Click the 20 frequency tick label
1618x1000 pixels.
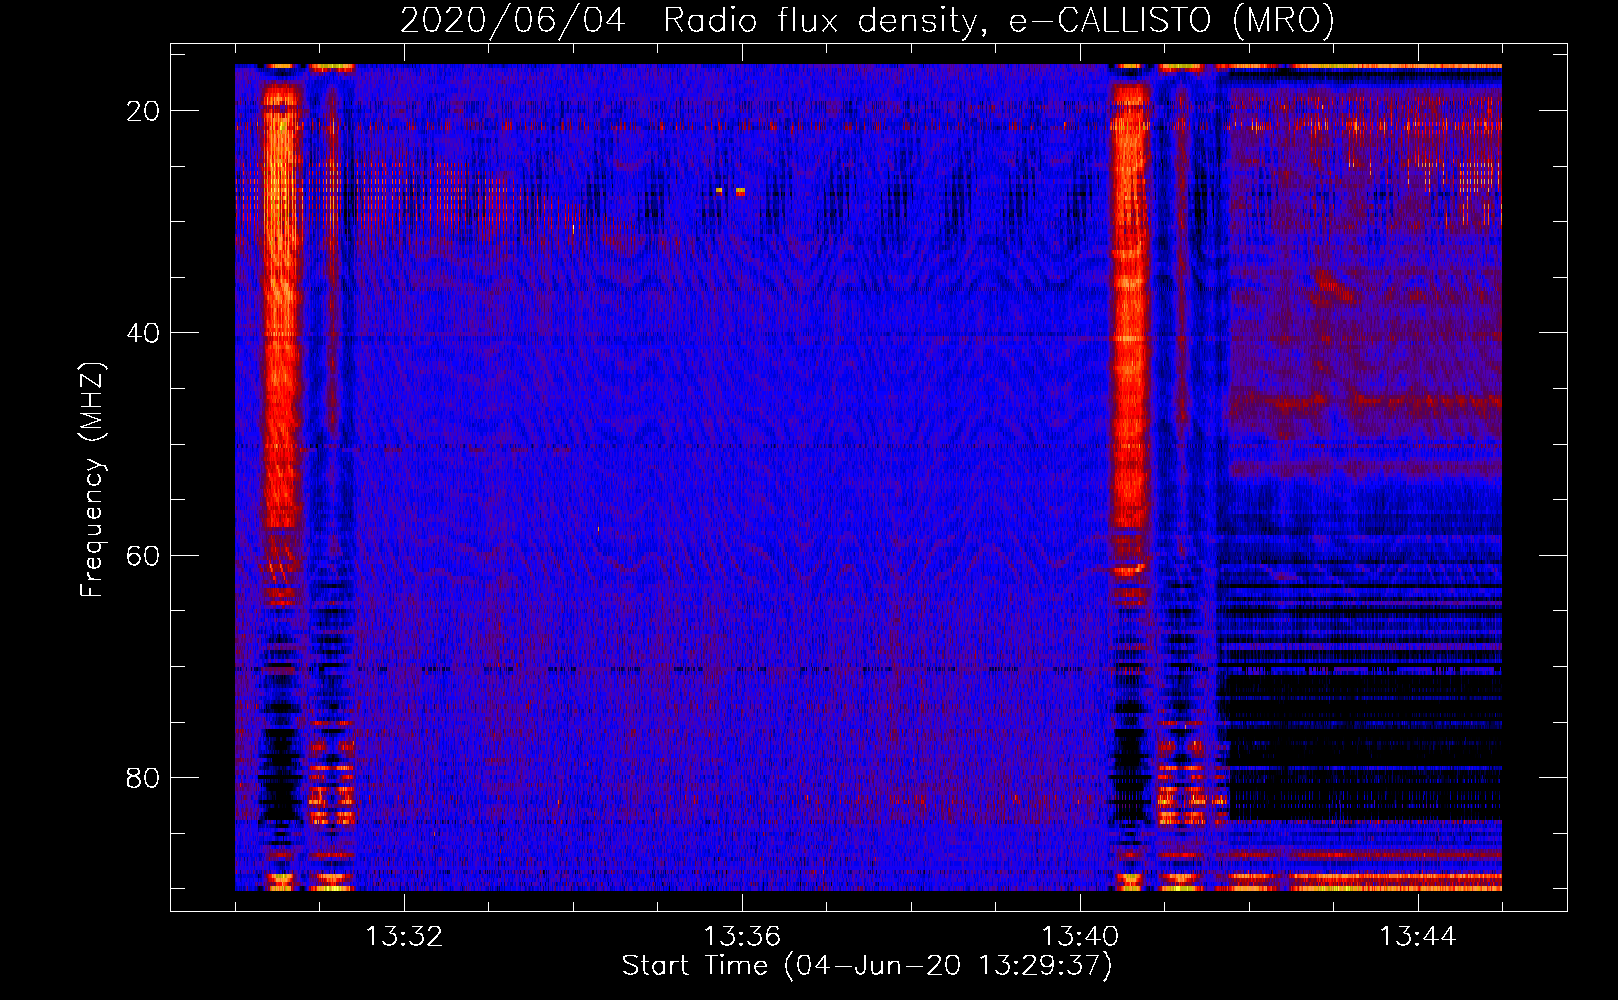(144, 111)
